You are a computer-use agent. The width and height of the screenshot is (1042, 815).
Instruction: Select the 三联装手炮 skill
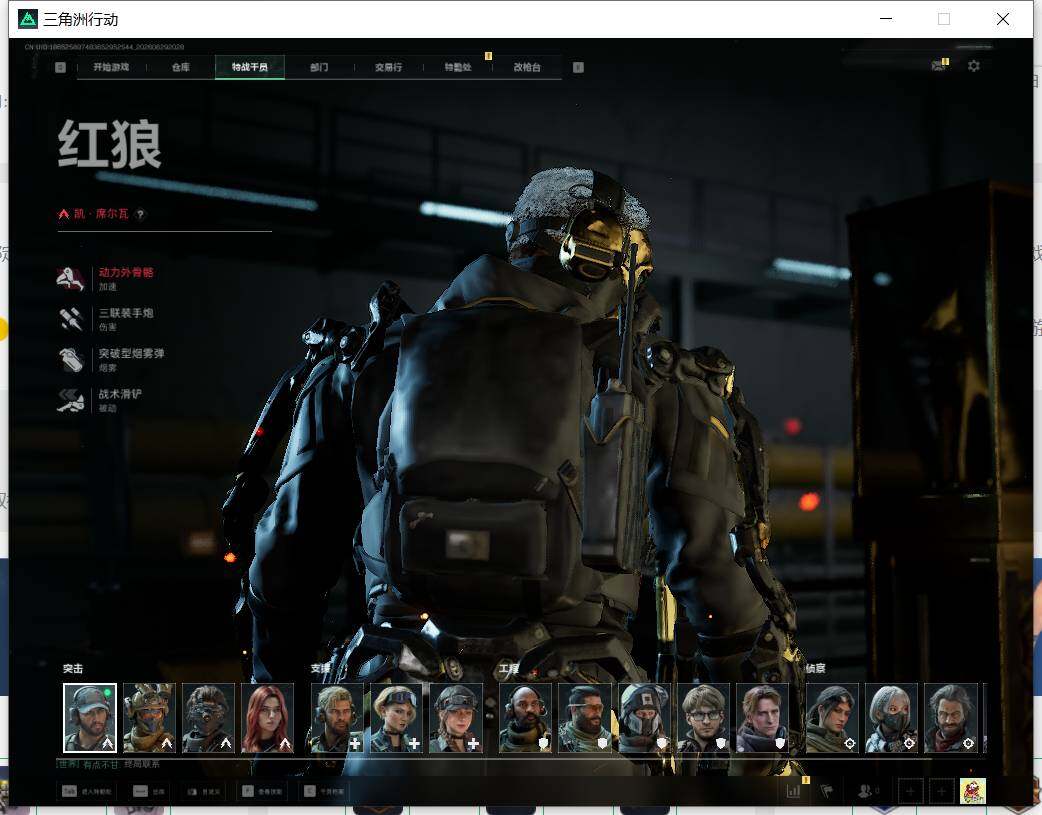click(106, 320)
